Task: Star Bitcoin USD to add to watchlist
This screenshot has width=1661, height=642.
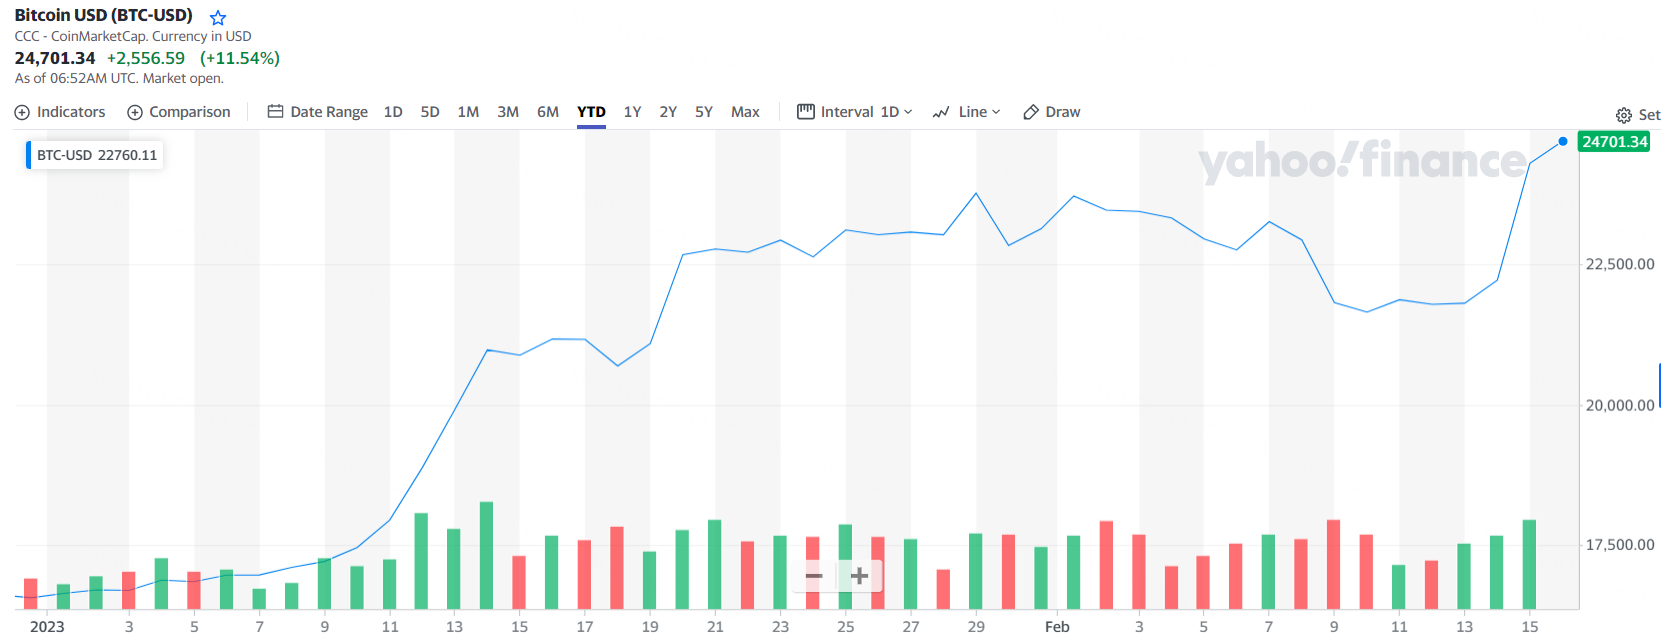Action: 218,17
